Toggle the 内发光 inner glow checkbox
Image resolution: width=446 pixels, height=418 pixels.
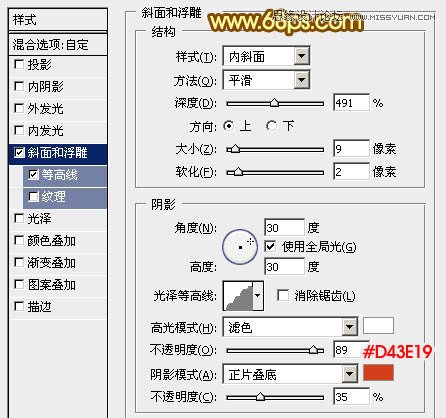click(19, 130)
